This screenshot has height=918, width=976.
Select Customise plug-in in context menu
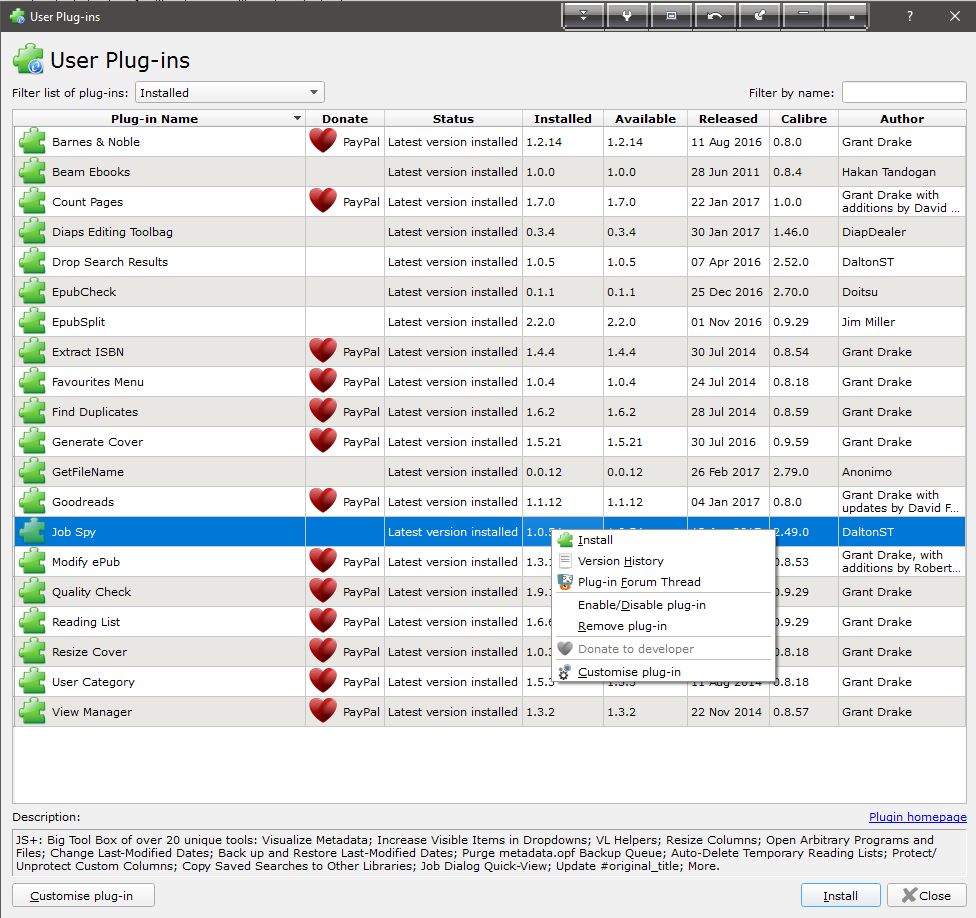664,672
